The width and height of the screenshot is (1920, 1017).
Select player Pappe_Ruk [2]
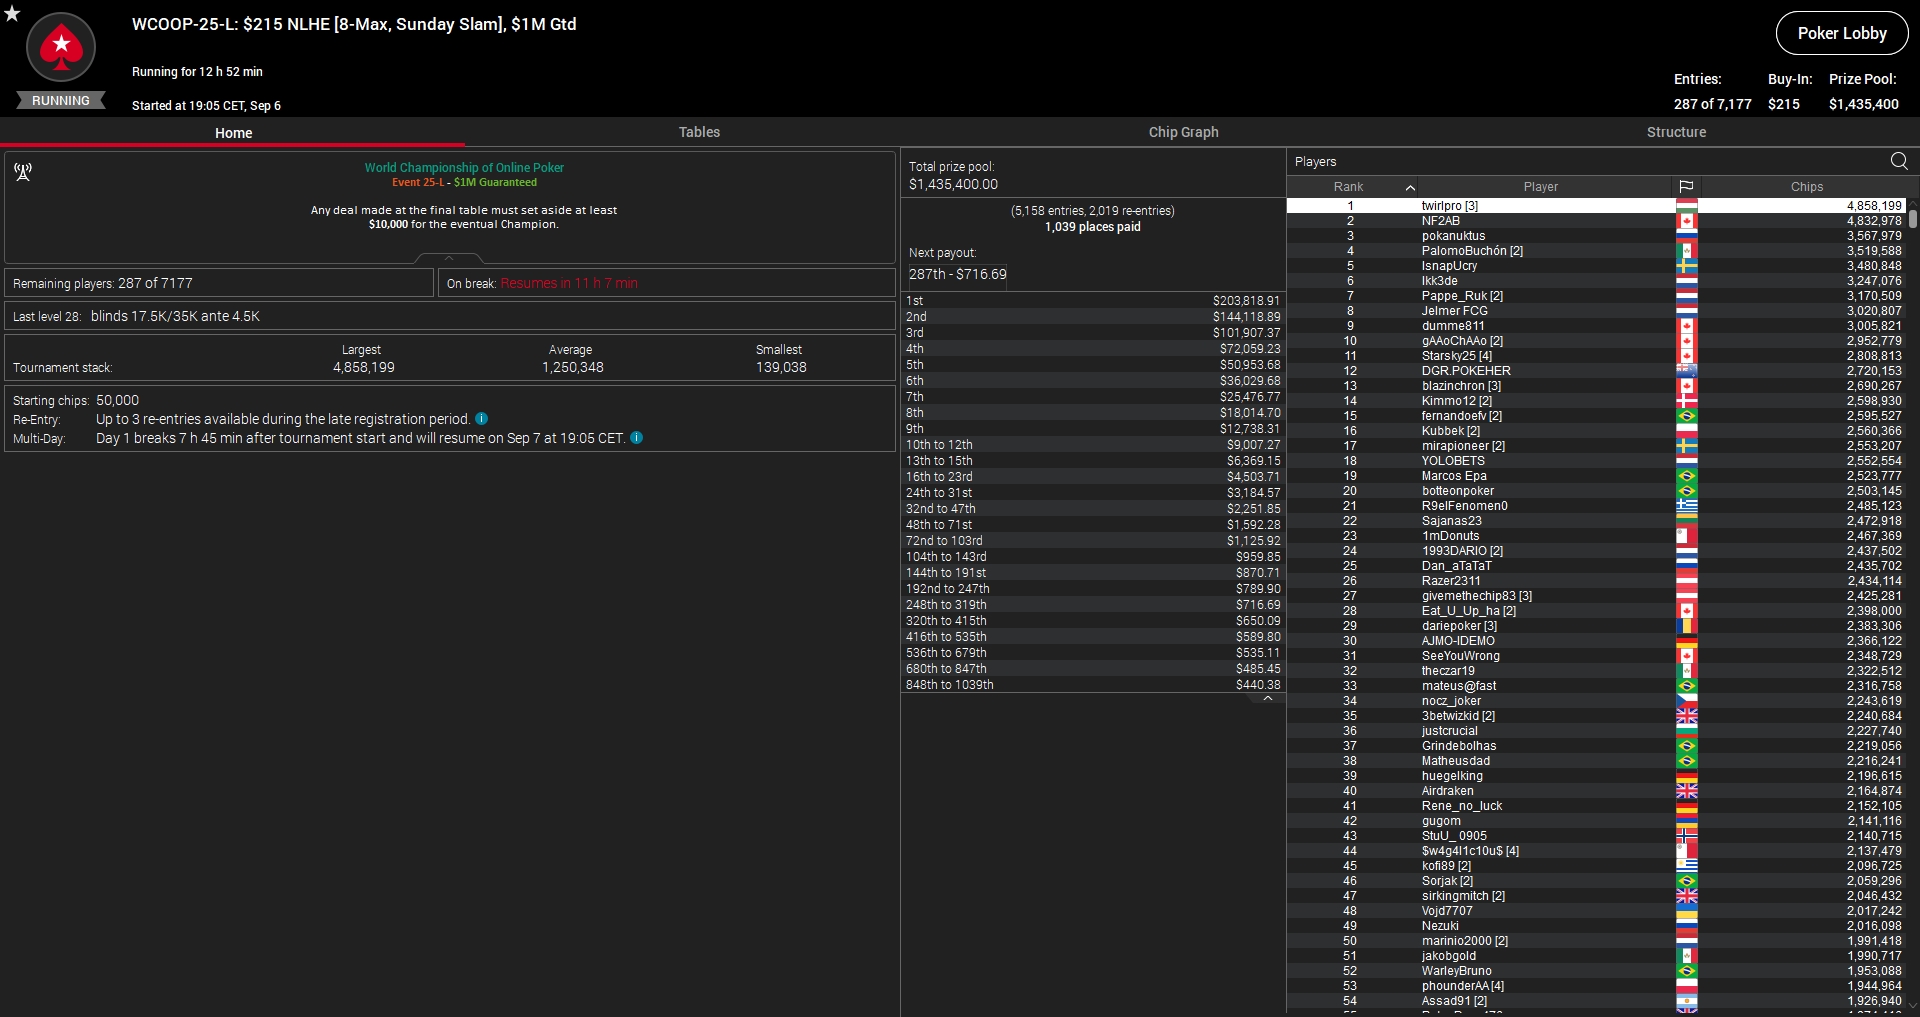(x=1596, y=296)
